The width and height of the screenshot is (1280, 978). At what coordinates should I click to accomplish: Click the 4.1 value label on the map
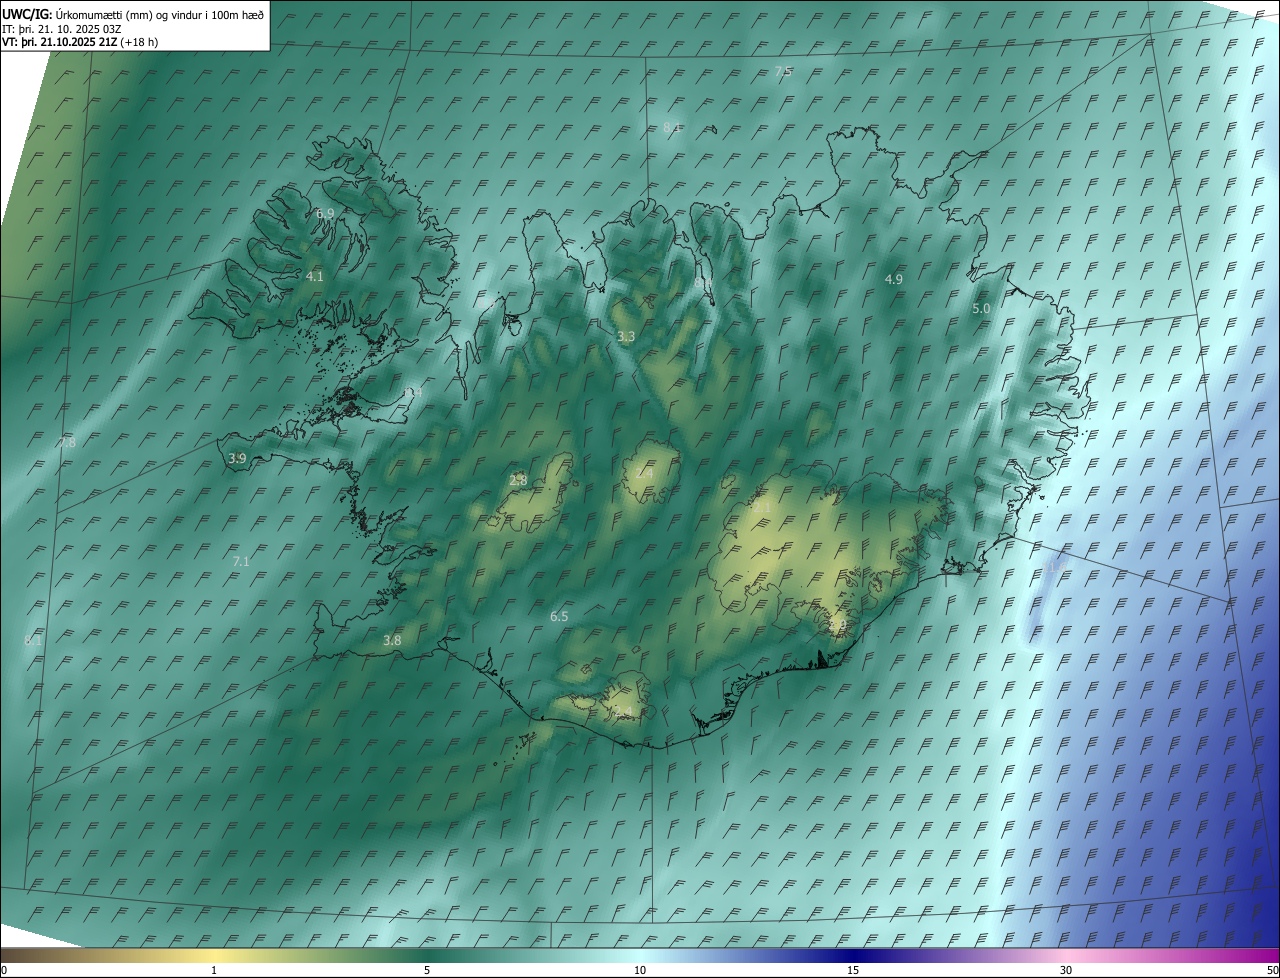click(315, 276)
